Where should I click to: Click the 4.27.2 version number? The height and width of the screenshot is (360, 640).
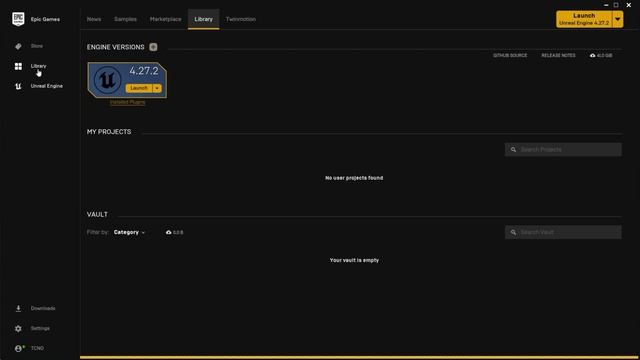(x=144, y=71)
